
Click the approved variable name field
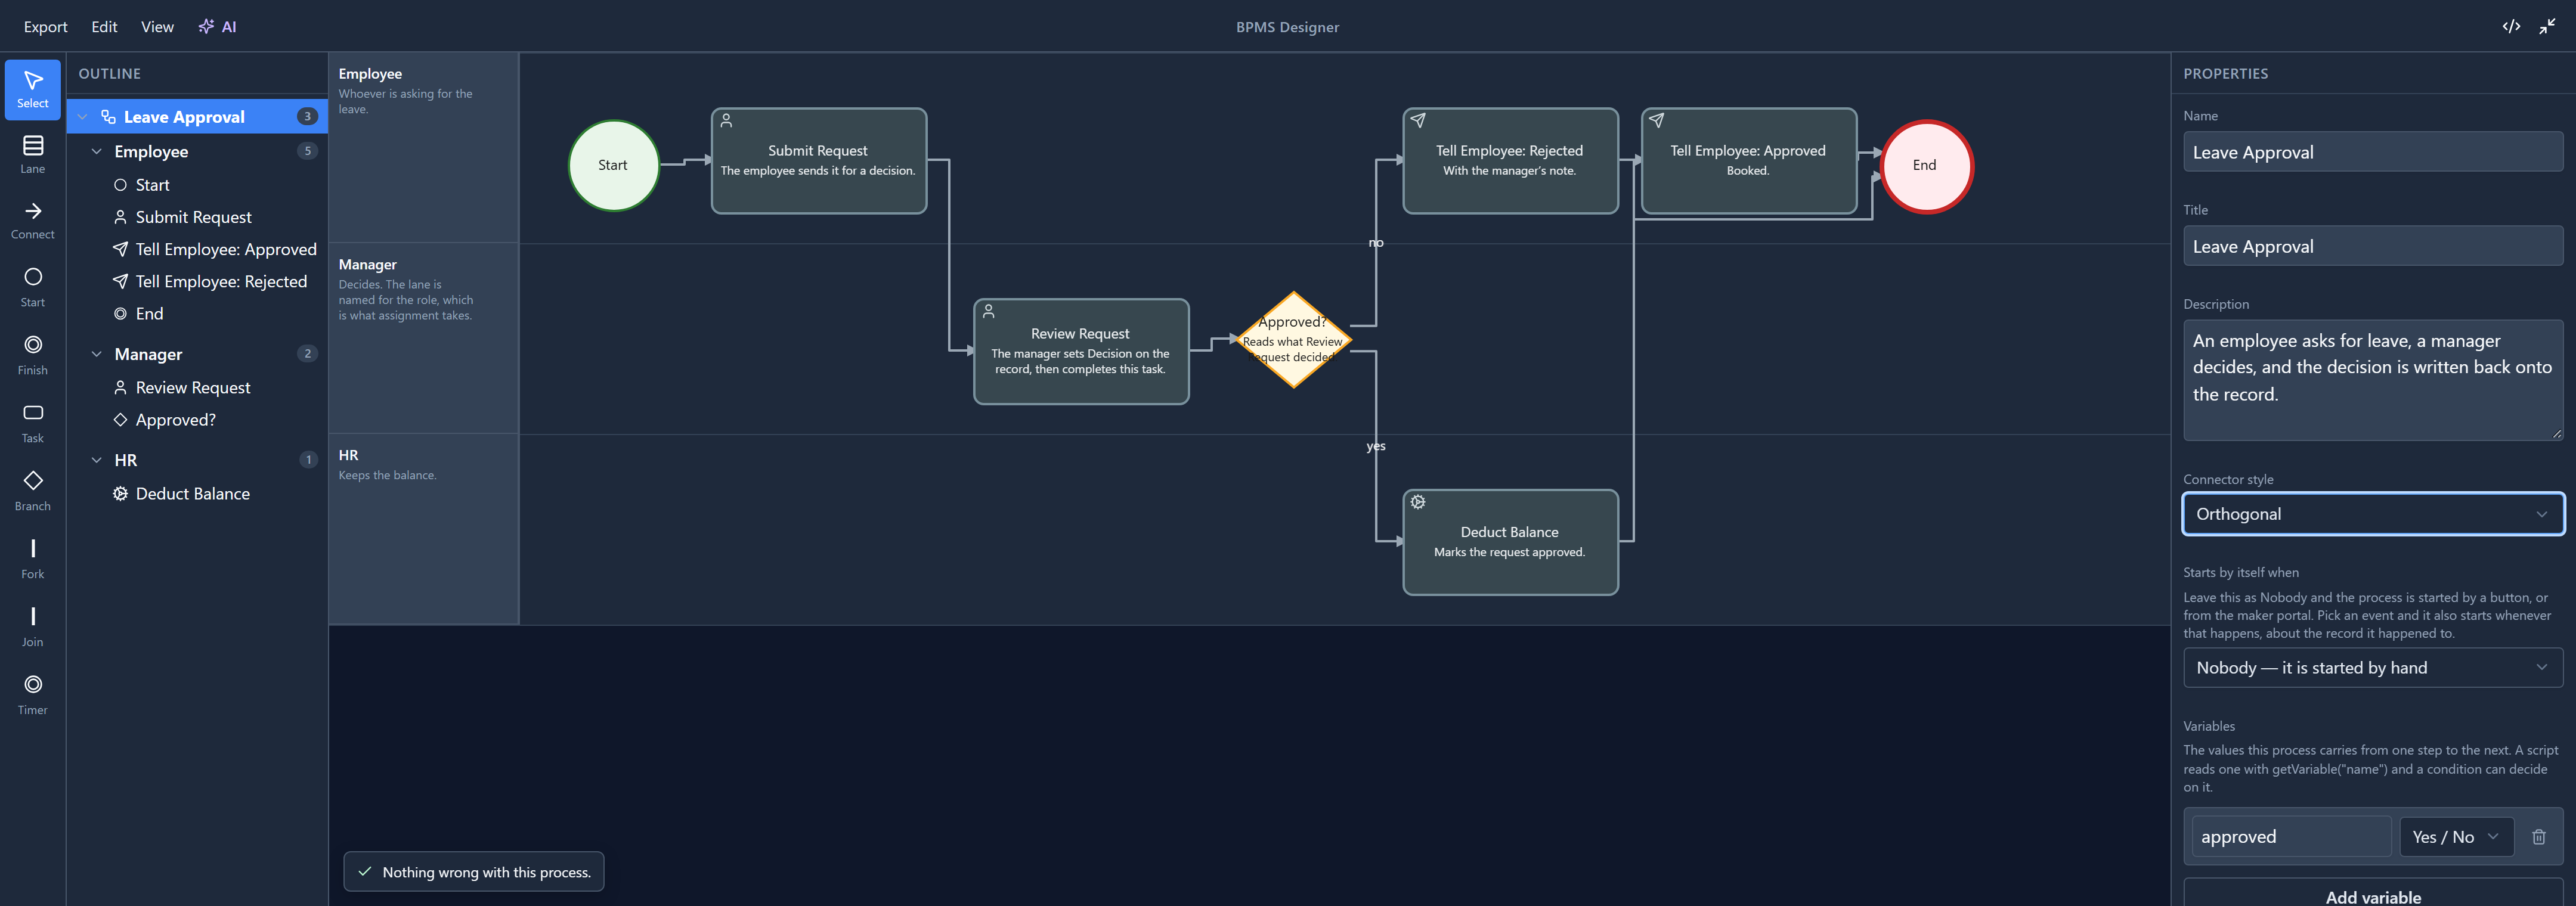2290,837
